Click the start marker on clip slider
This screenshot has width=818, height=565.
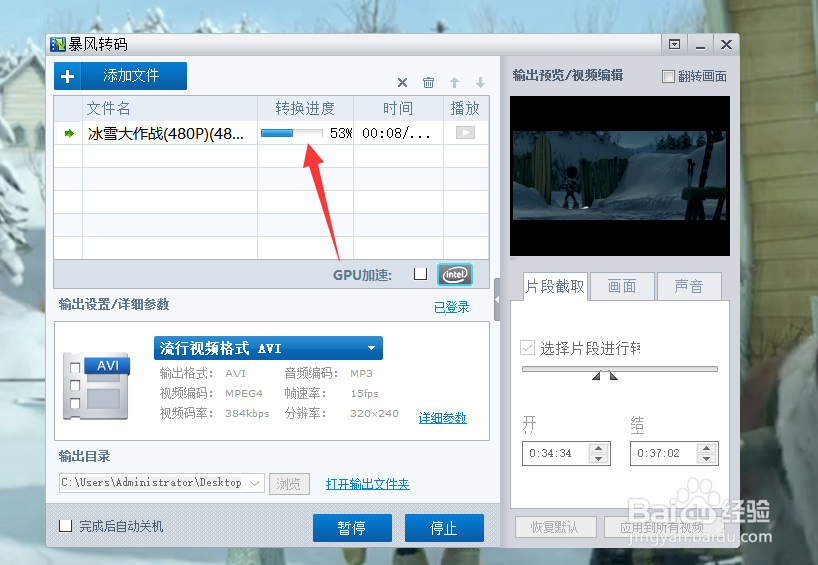[597, 376]
